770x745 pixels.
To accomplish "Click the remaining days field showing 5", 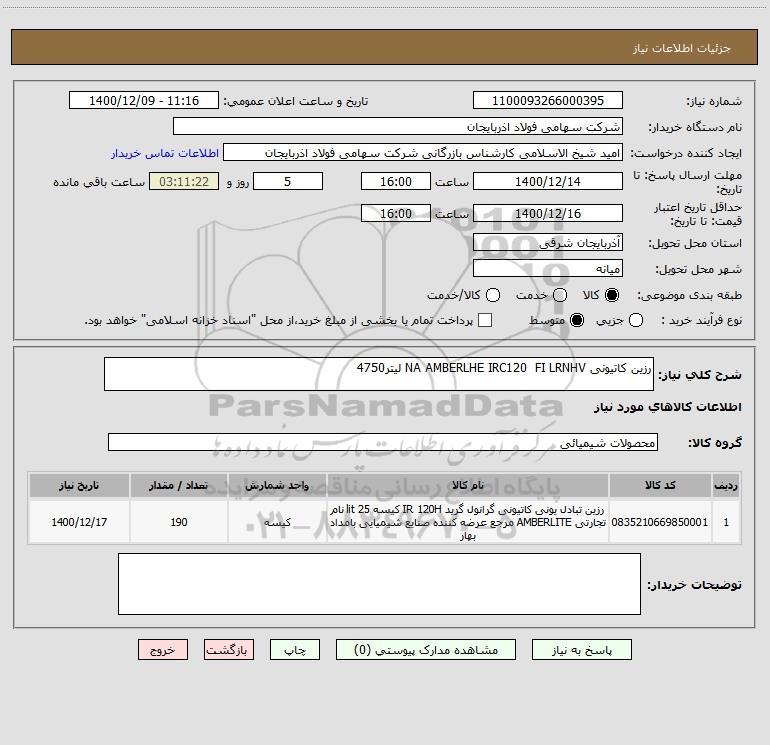I will (288, 181).
